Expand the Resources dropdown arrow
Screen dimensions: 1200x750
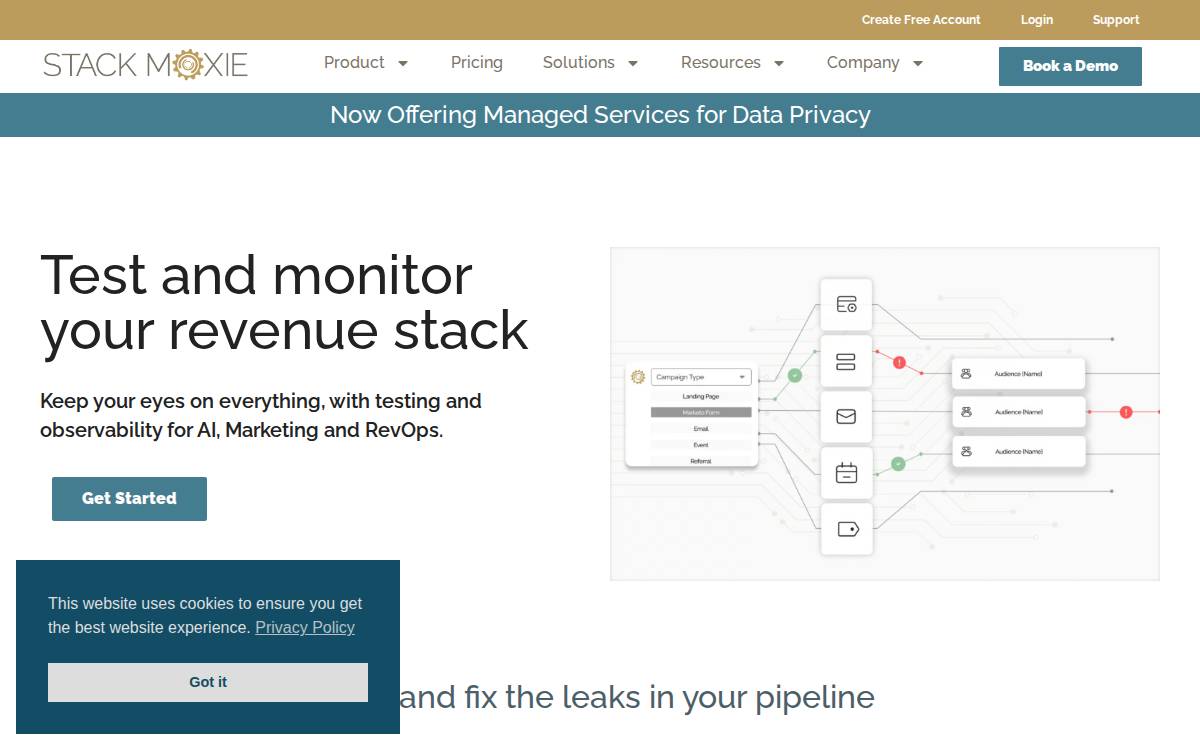point(779,63)
